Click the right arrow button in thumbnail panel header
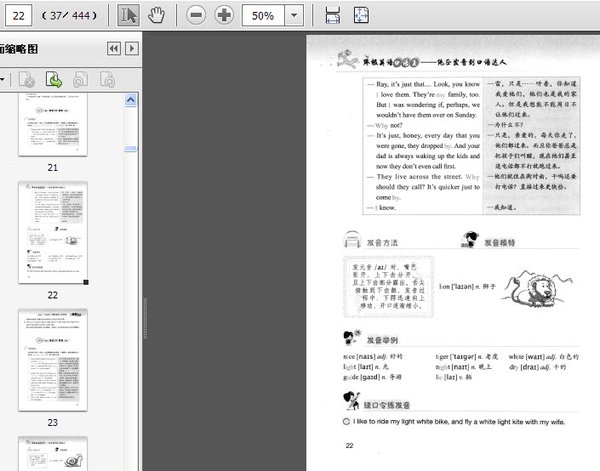 point(132,49)
